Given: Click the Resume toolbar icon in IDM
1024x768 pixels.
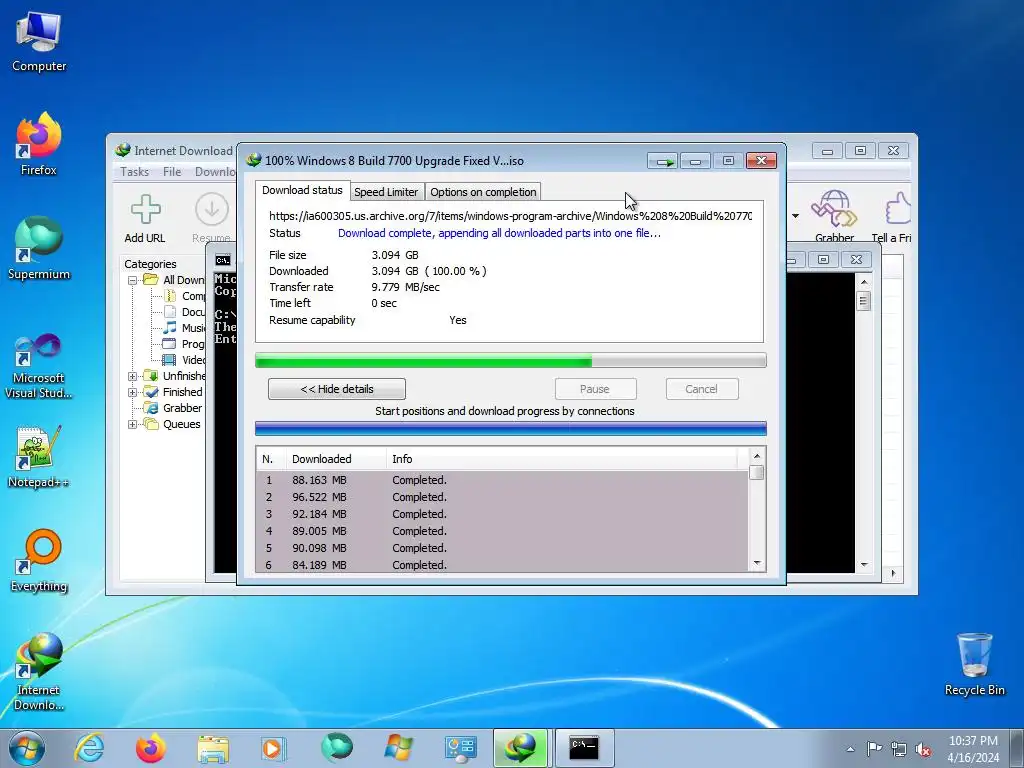Looking at the screenshot, I should point(211,219).
